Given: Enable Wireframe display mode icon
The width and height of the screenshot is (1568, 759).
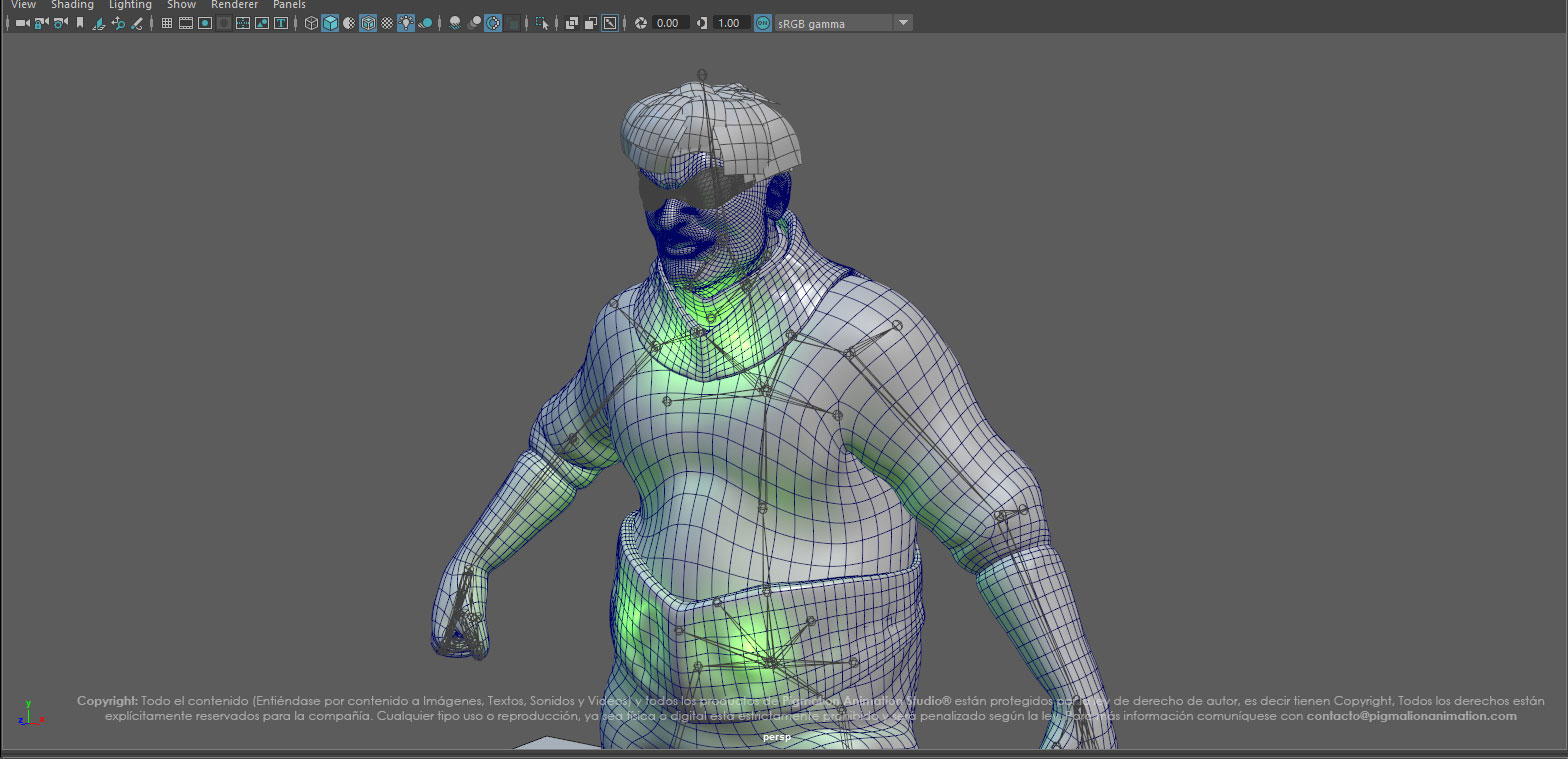Looking at the screenshot, I should [311, 23].
